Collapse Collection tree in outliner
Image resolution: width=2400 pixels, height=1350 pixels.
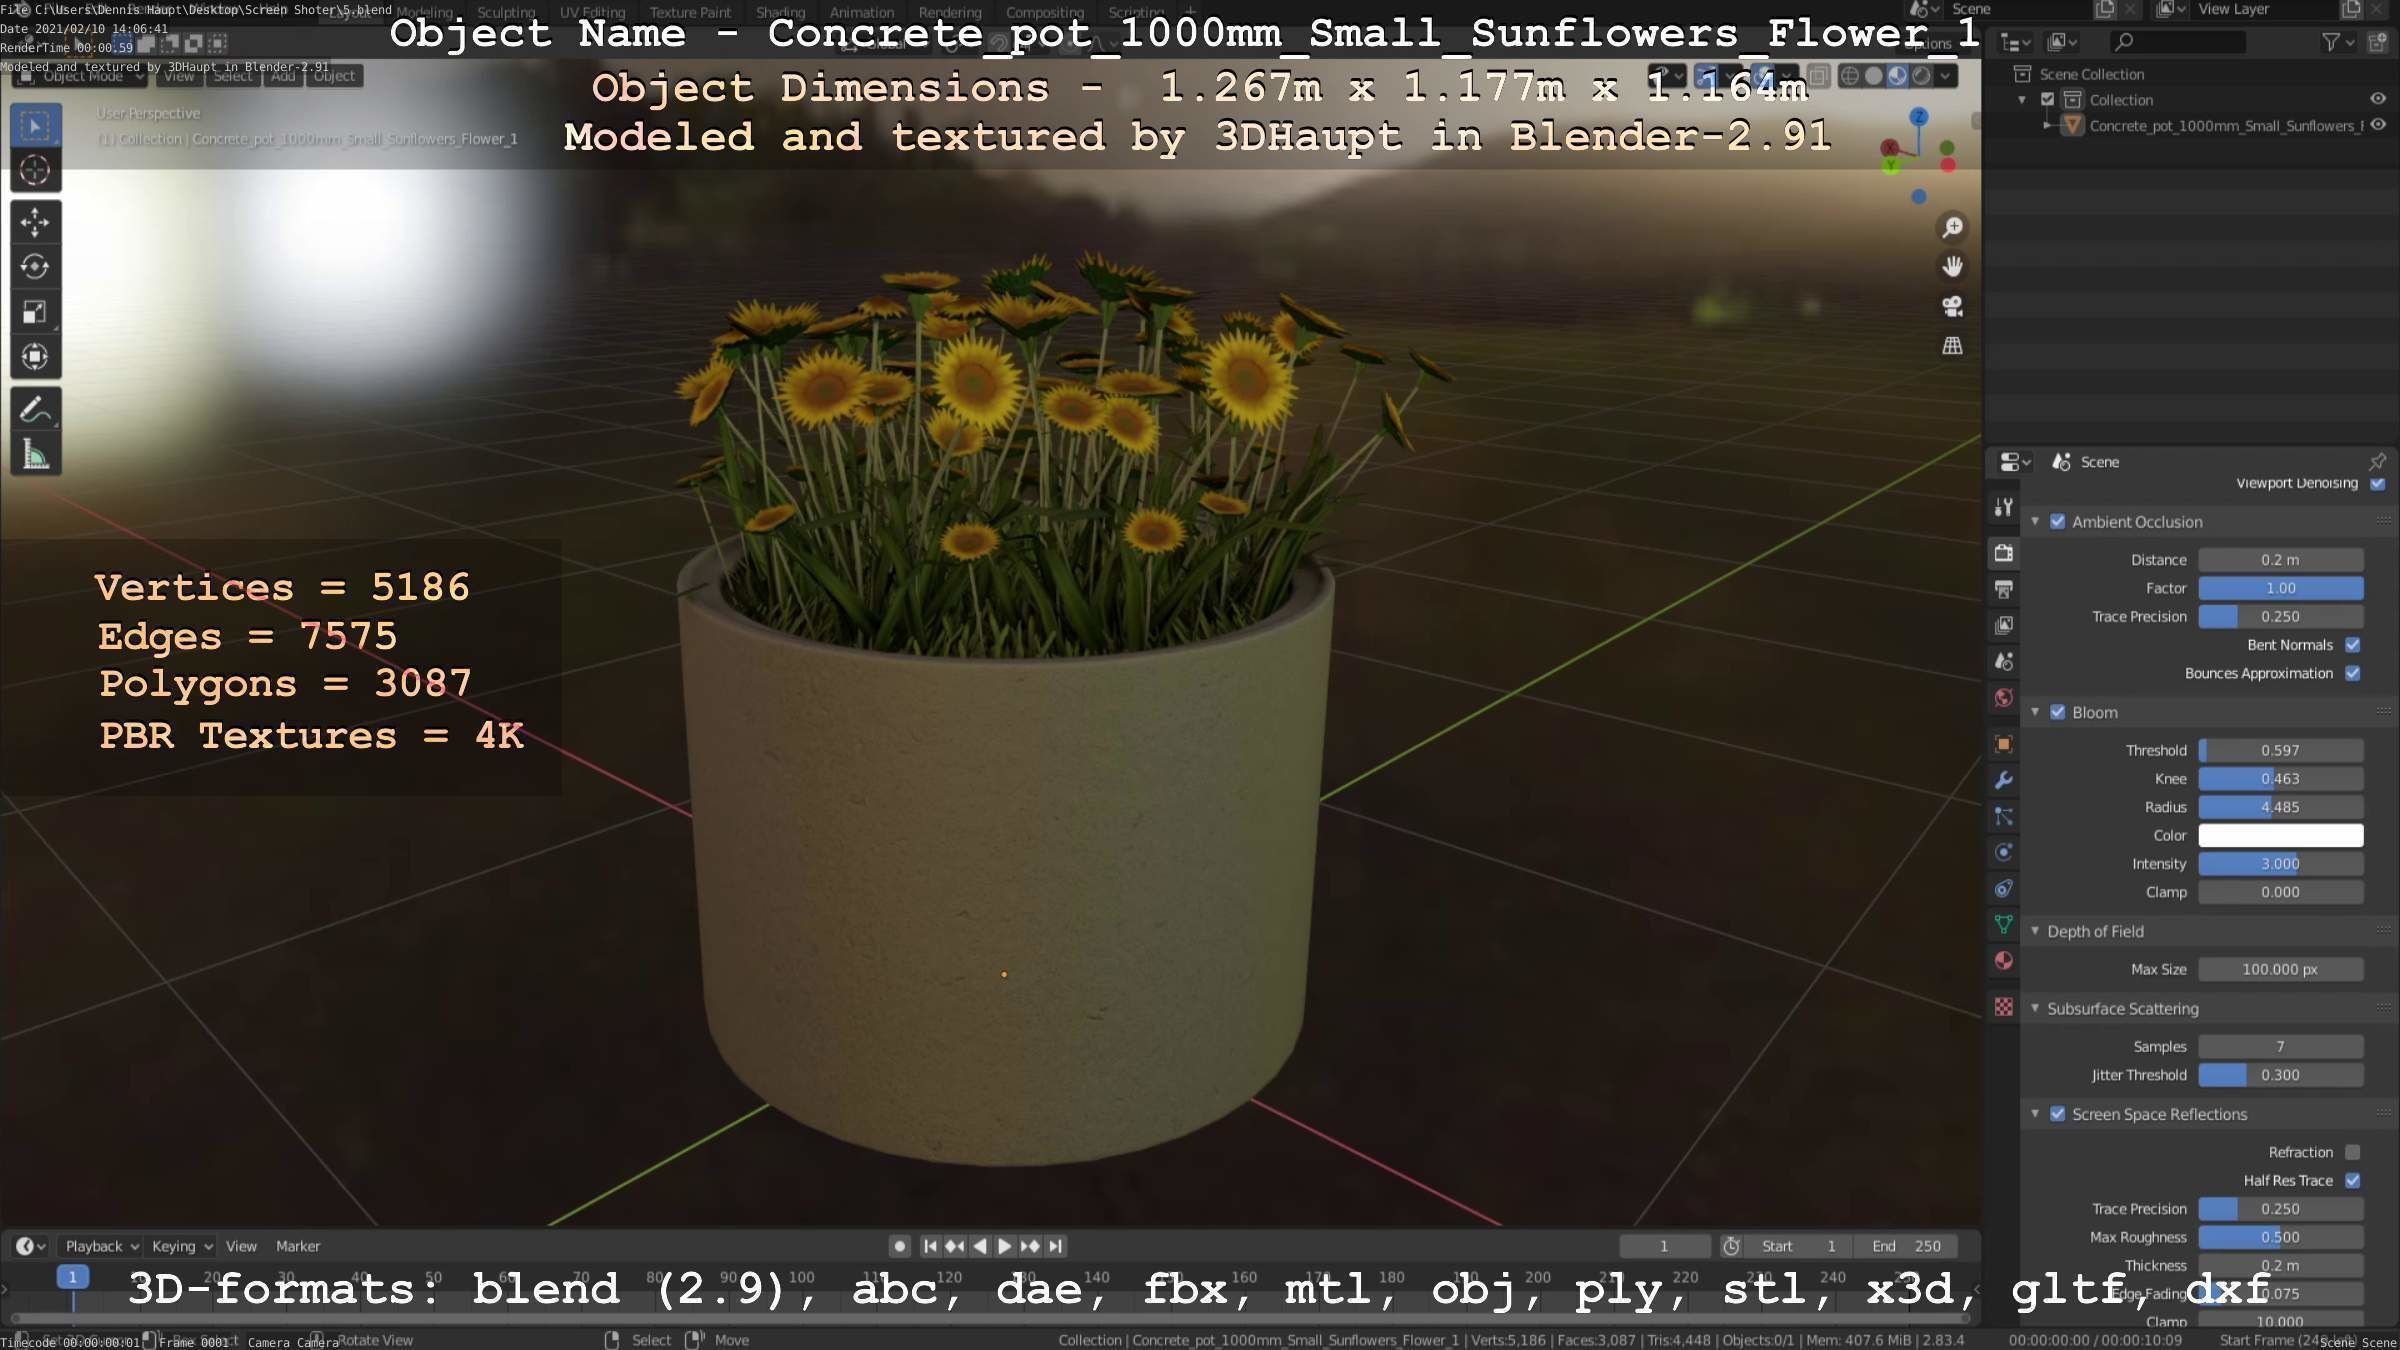tap(2022, 99)
